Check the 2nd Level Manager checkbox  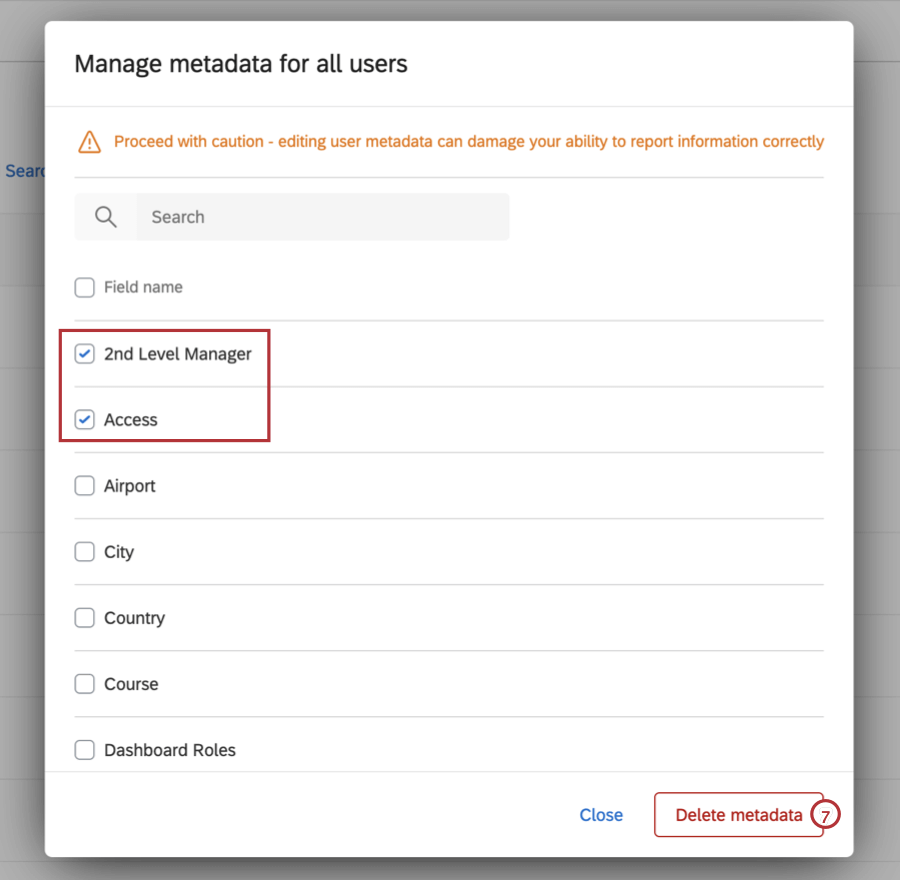[x=84, y=353]
